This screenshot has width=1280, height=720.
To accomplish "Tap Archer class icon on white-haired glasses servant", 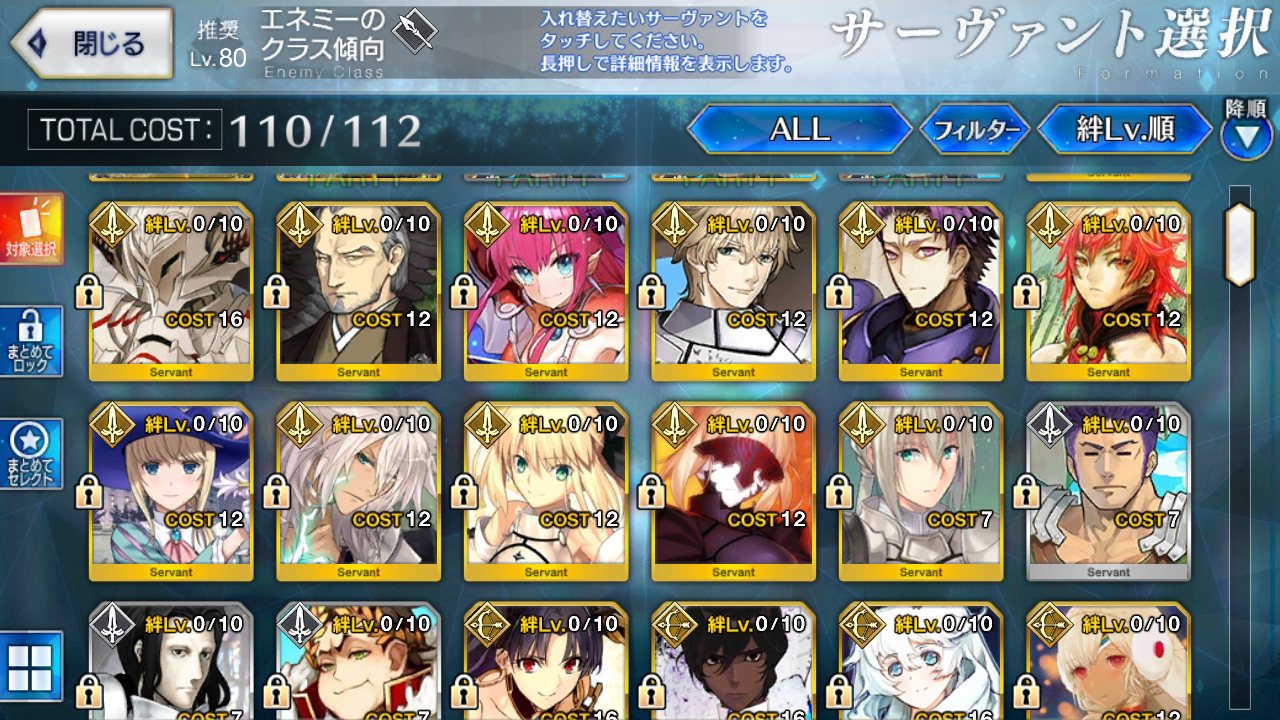I will (861, 626).
